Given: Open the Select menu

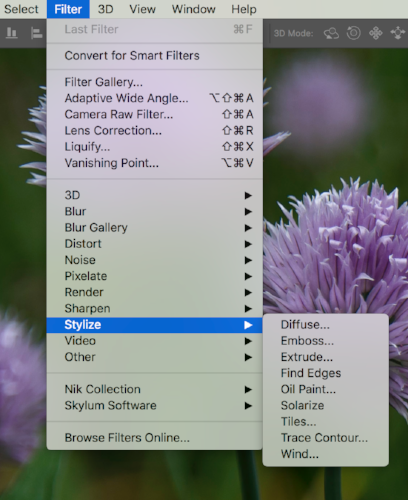Looking at the screenshot, I should [21, 9].
